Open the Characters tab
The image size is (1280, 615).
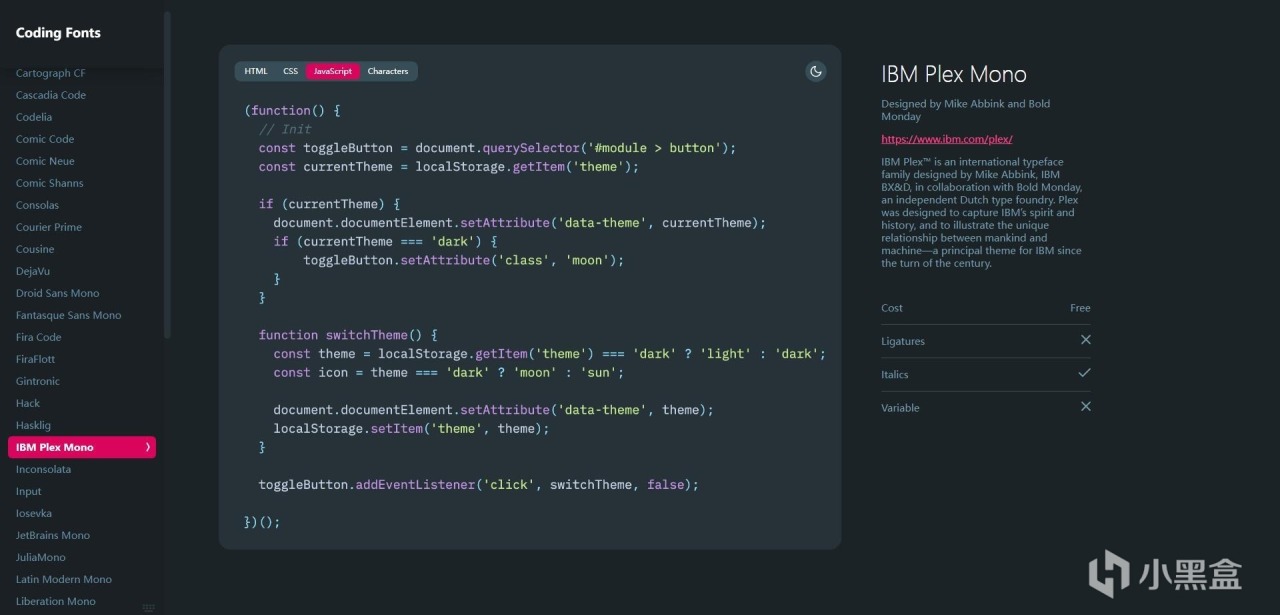point(388,71)
